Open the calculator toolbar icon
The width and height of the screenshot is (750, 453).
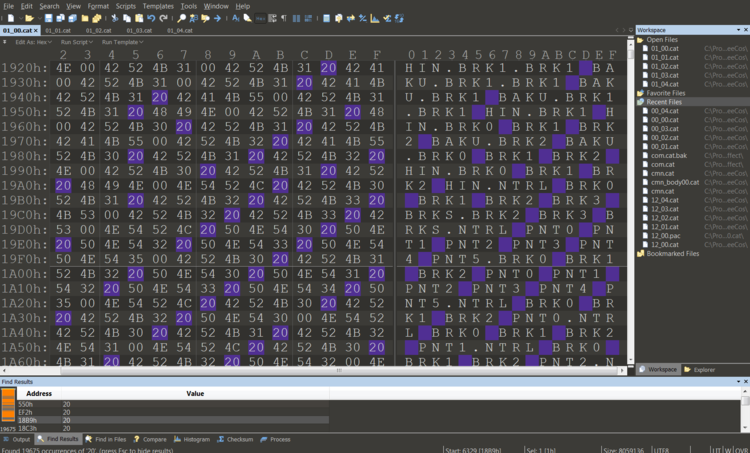326,18
